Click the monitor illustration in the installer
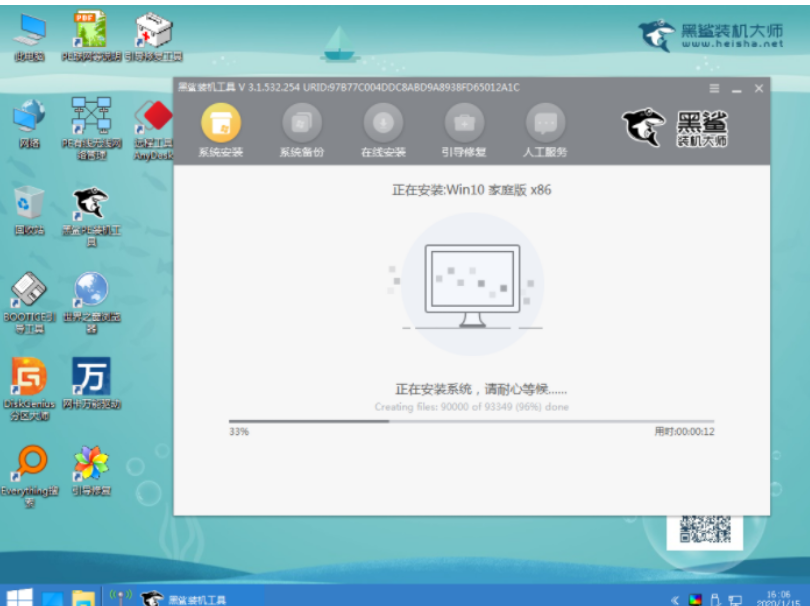Image resolution: width=810 pixels, height=606 pixels. 472,286
